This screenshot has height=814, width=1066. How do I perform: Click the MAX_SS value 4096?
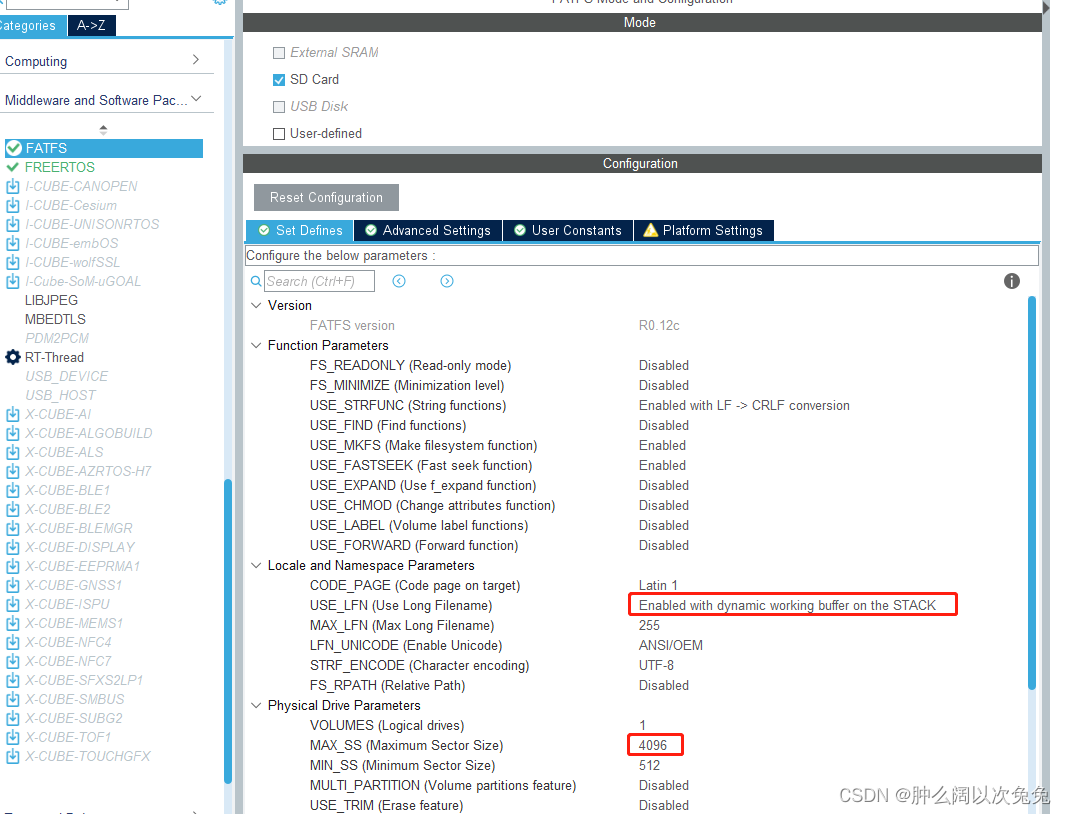click(653, 745)
